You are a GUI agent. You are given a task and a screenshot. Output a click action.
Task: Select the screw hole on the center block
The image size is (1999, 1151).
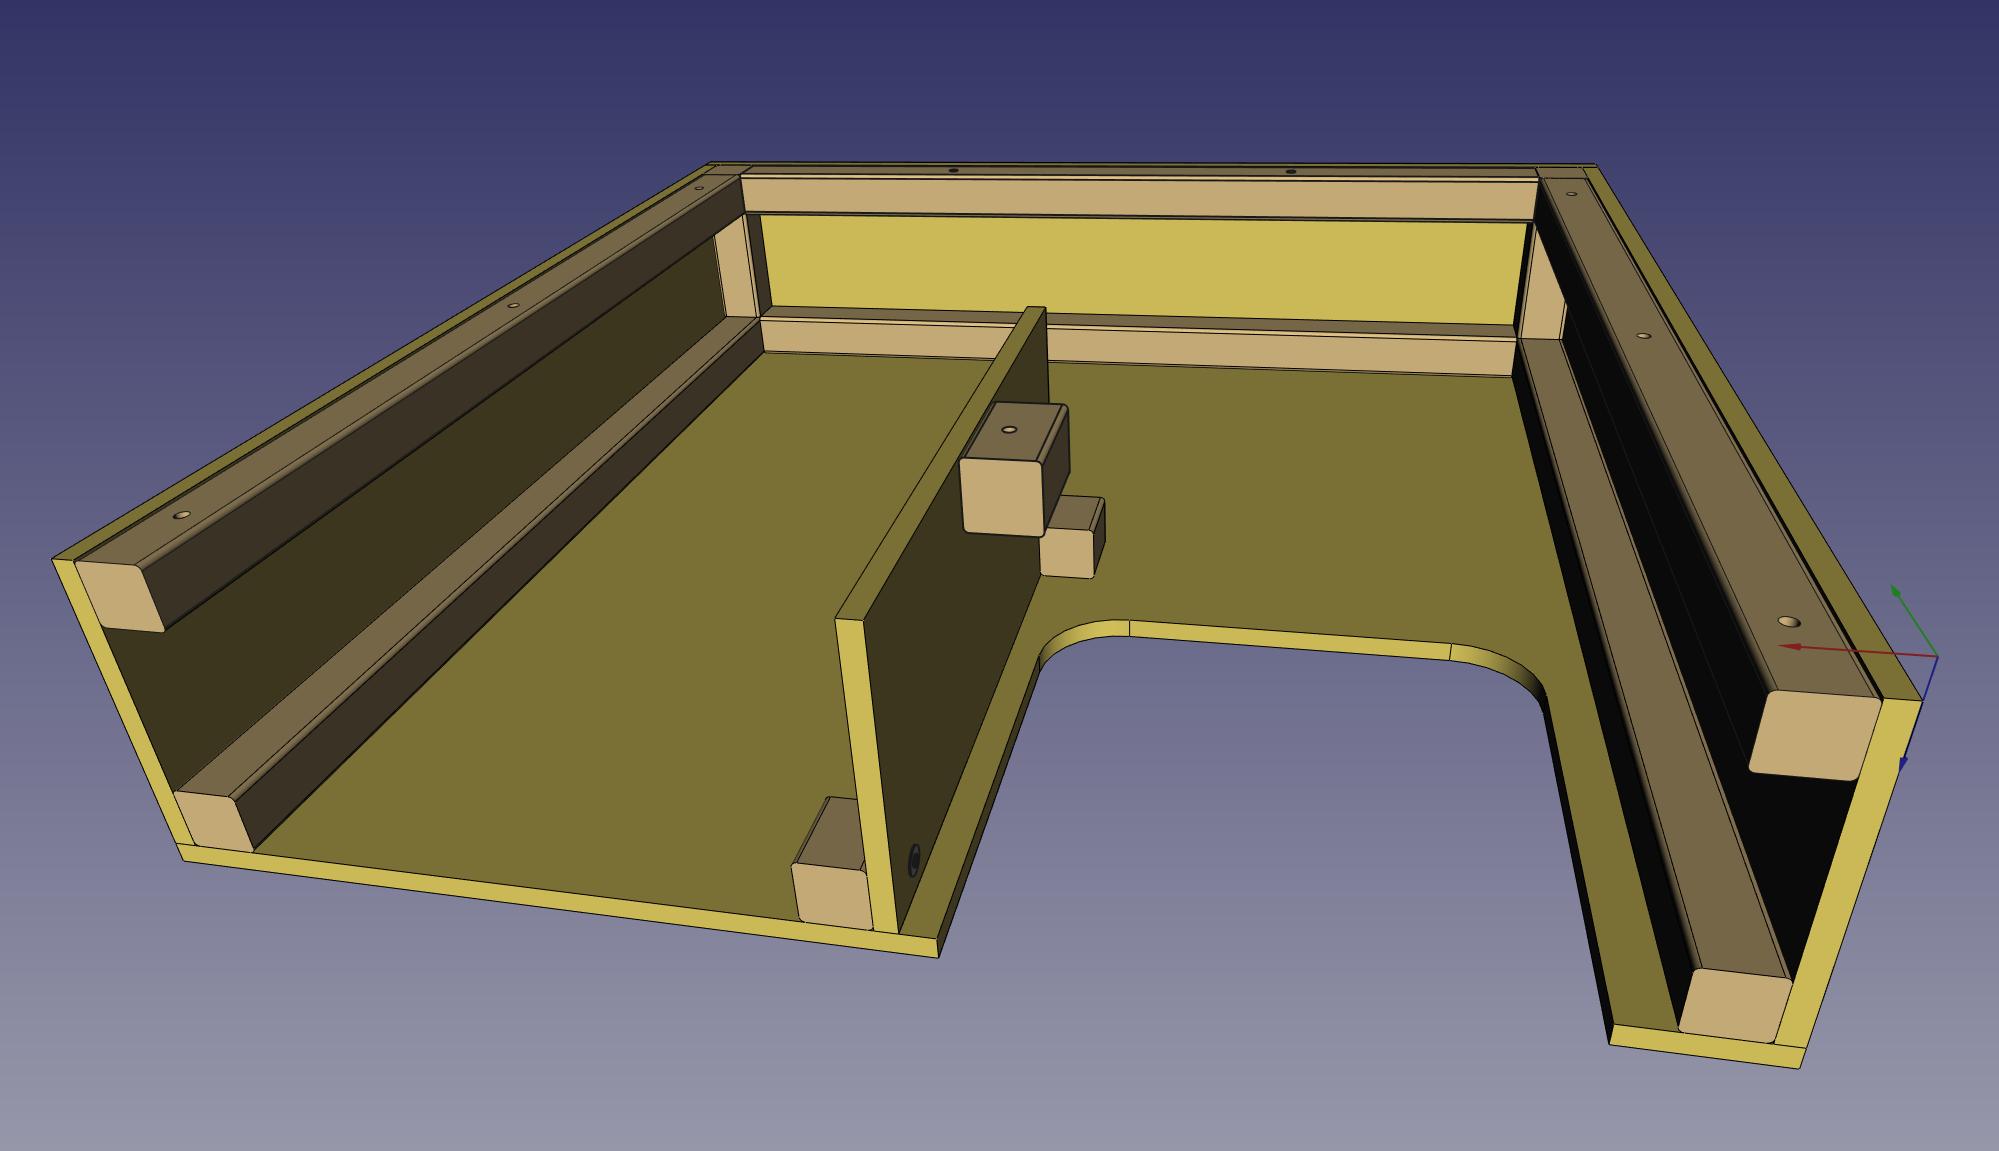coord(1009,429)
